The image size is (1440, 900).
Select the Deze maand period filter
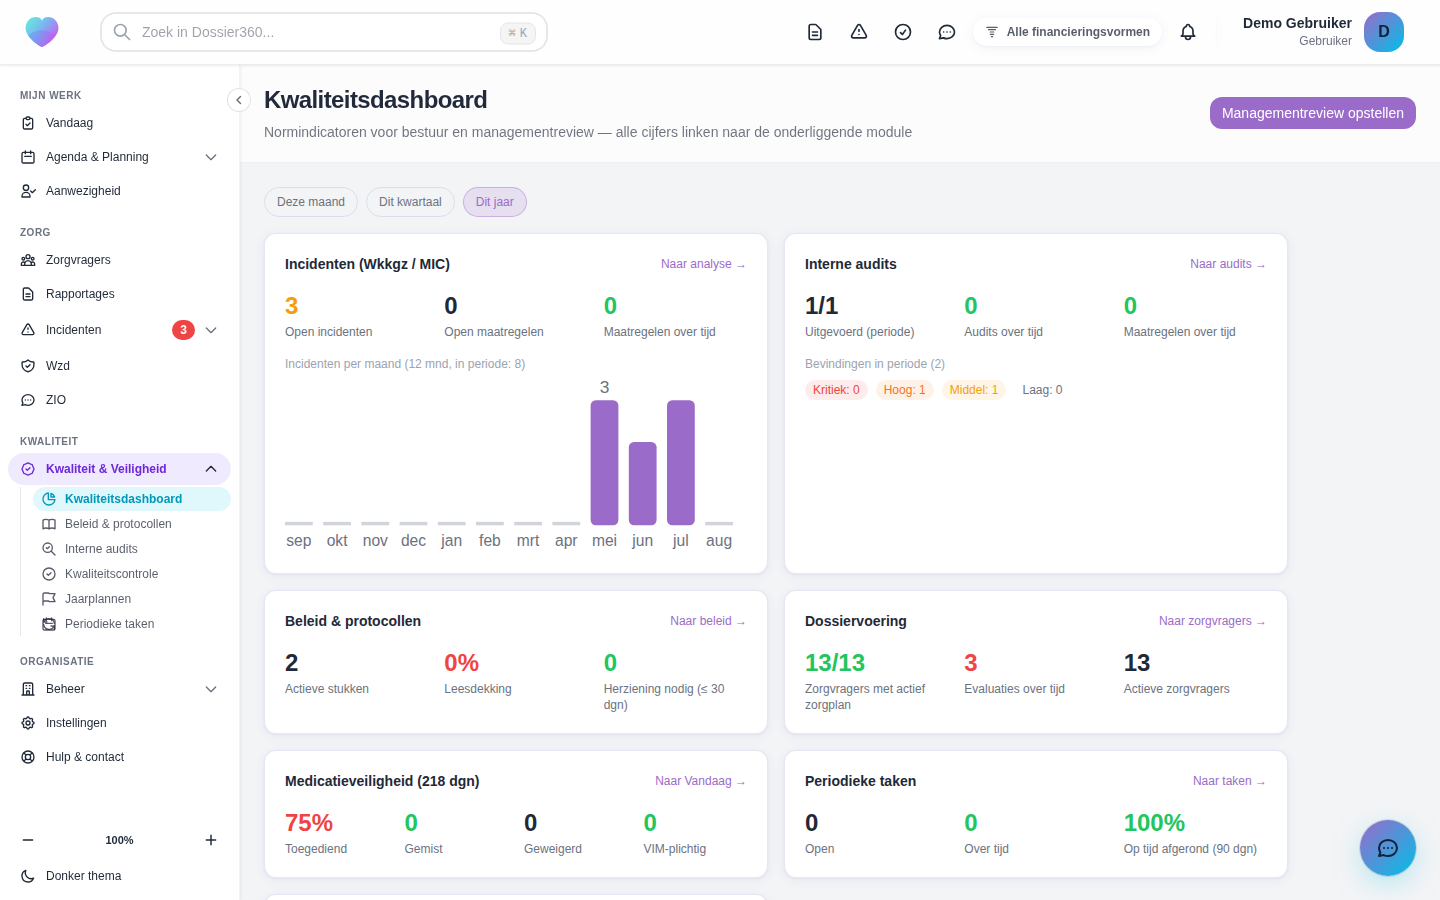click(311, 202)
